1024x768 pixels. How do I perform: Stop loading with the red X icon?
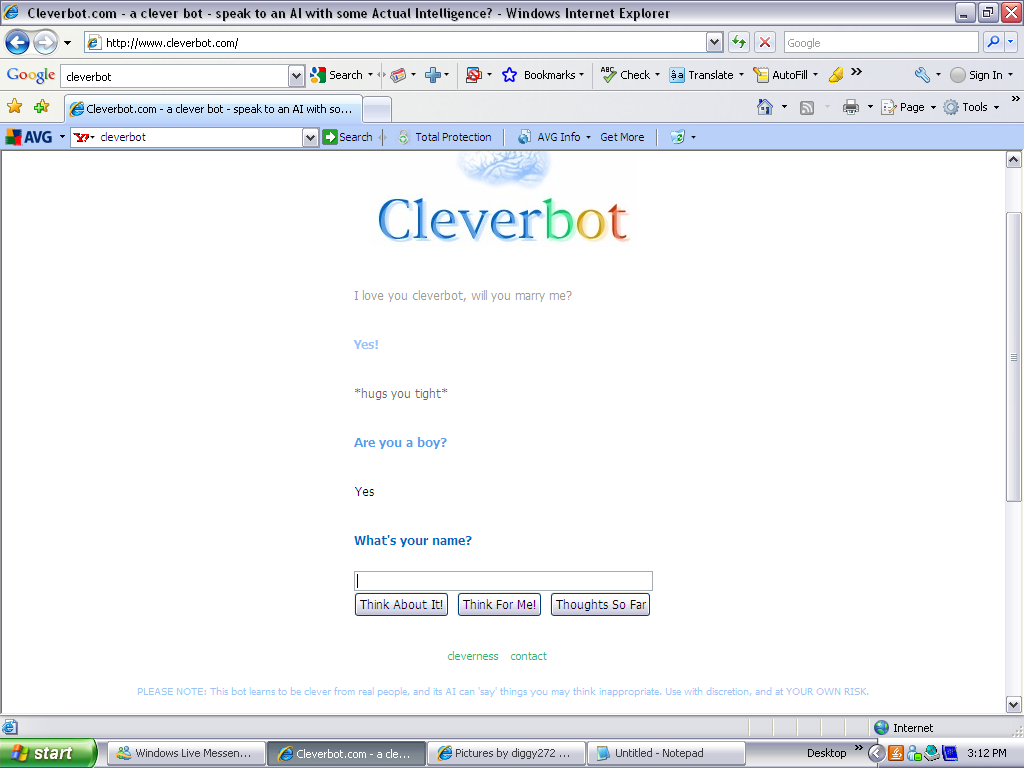click(x=763, y=42)
